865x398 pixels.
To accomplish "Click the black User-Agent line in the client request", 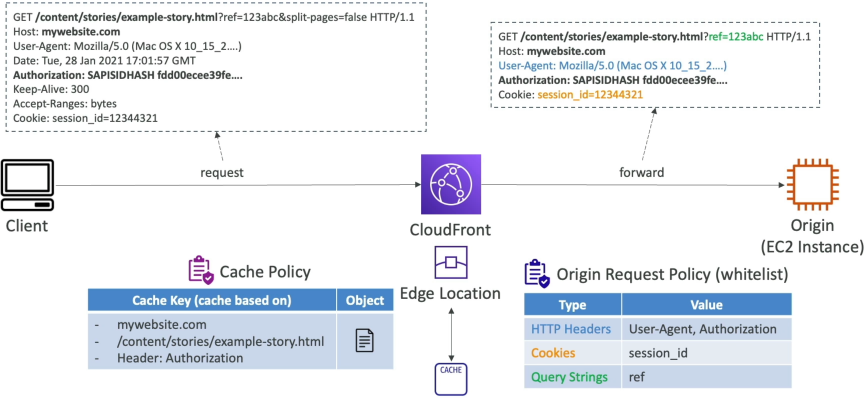I will pyautogui.click(x=127, y=46).
